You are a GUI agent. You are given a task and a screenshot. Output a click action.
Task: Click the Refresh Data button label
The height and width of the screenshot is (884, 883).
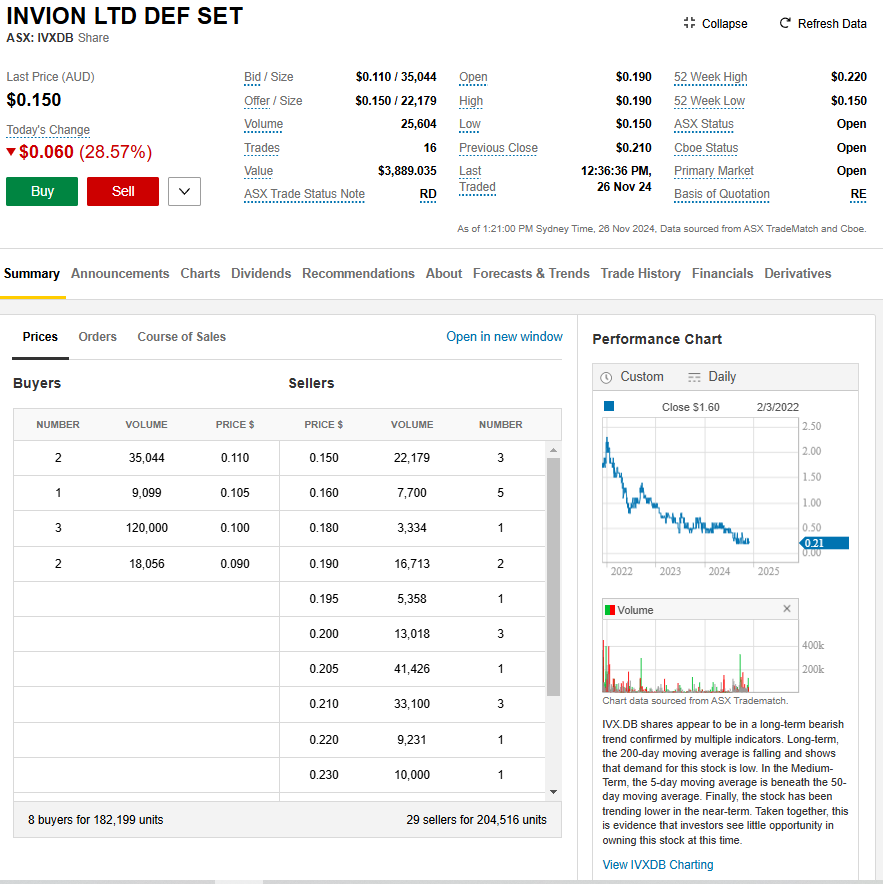point(832,24)
